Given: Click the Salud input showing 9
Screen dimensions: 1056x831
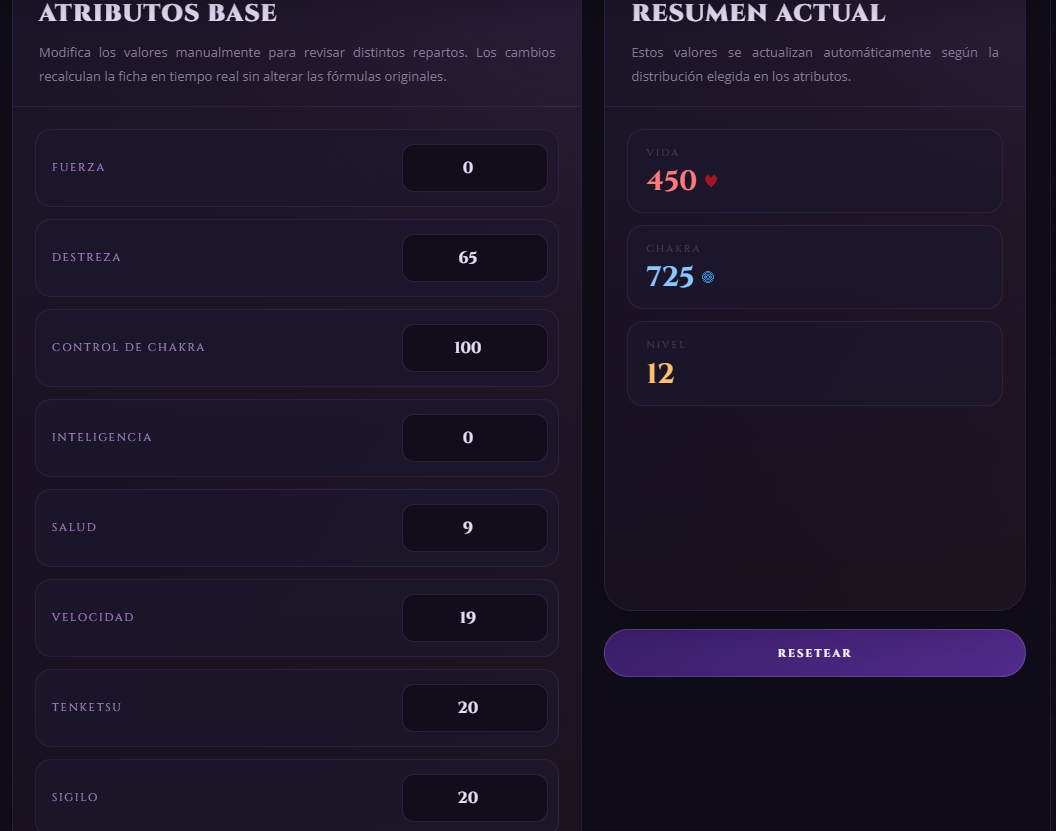Looking at the screenshot, I should 475,528.
